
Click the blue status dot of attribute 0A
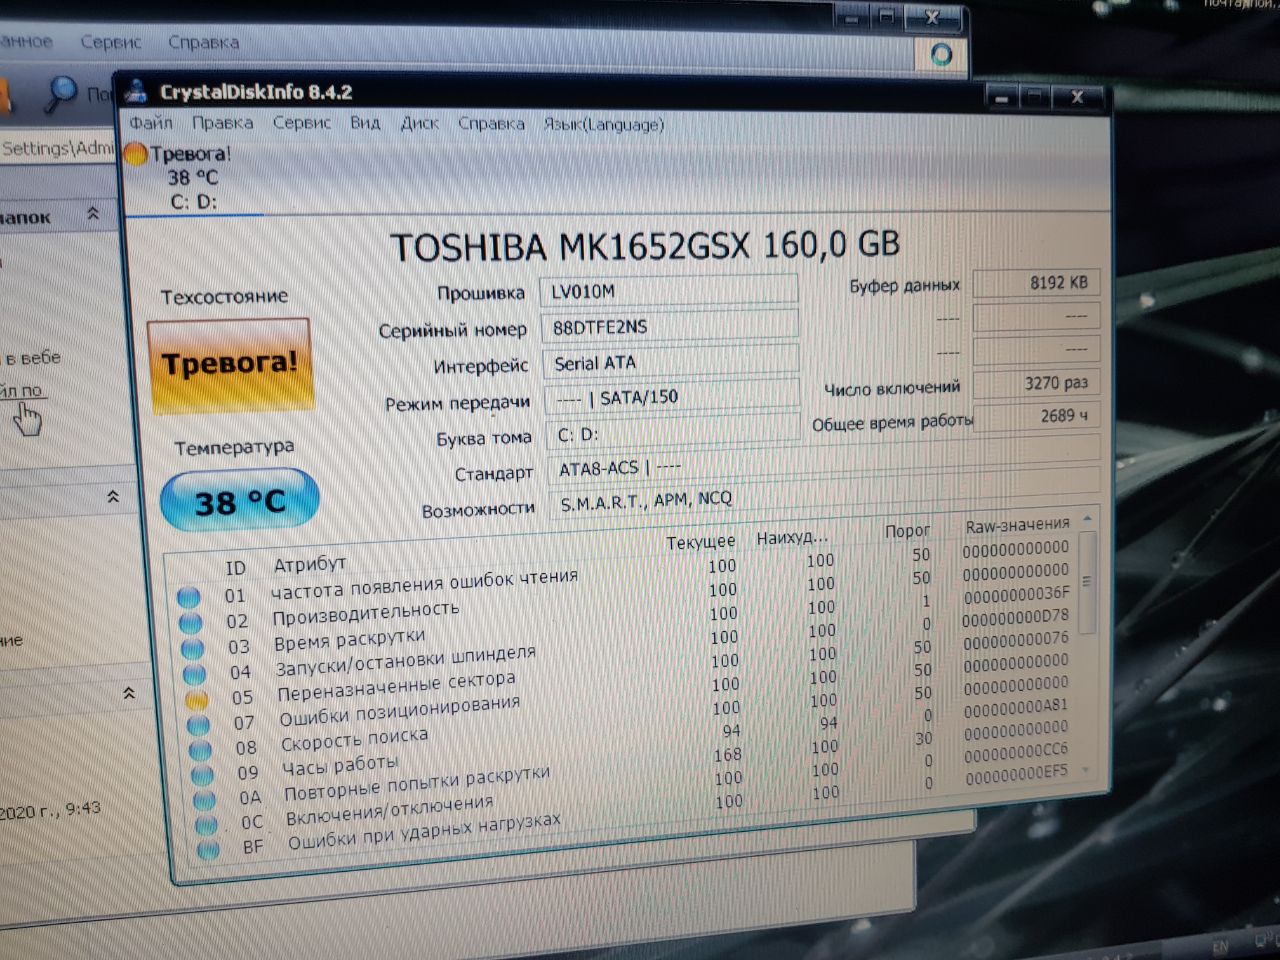click(204, 800)
